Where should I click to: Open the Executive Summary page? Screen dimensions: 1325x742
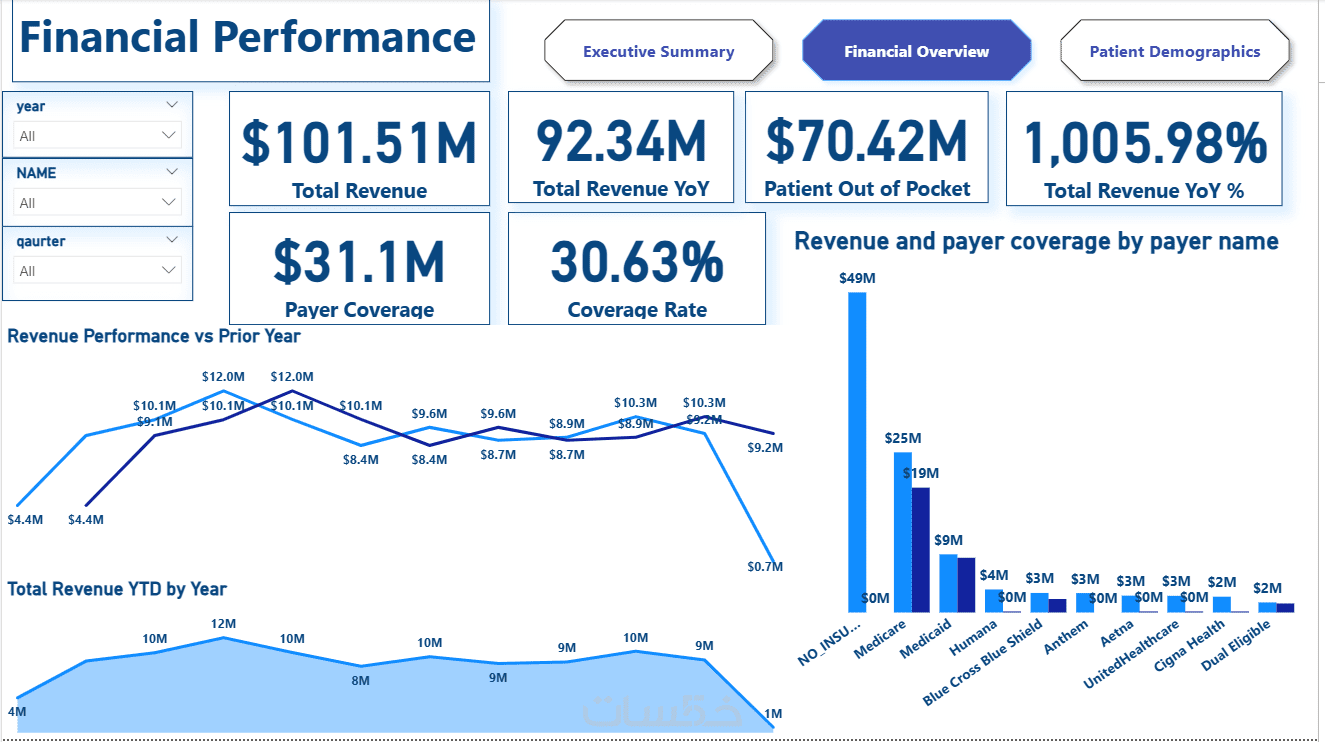pos(658,52)
